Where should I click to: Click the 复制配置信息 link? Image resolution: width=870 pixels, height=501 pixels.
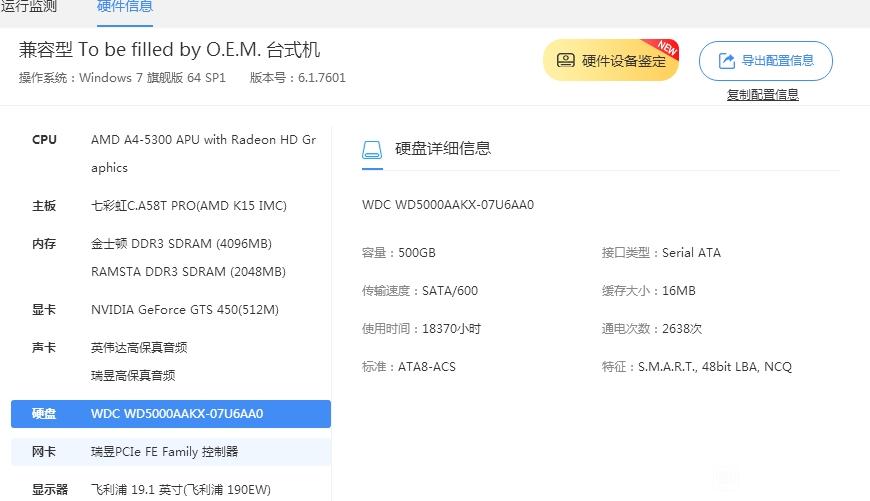[x=763, y=95]
